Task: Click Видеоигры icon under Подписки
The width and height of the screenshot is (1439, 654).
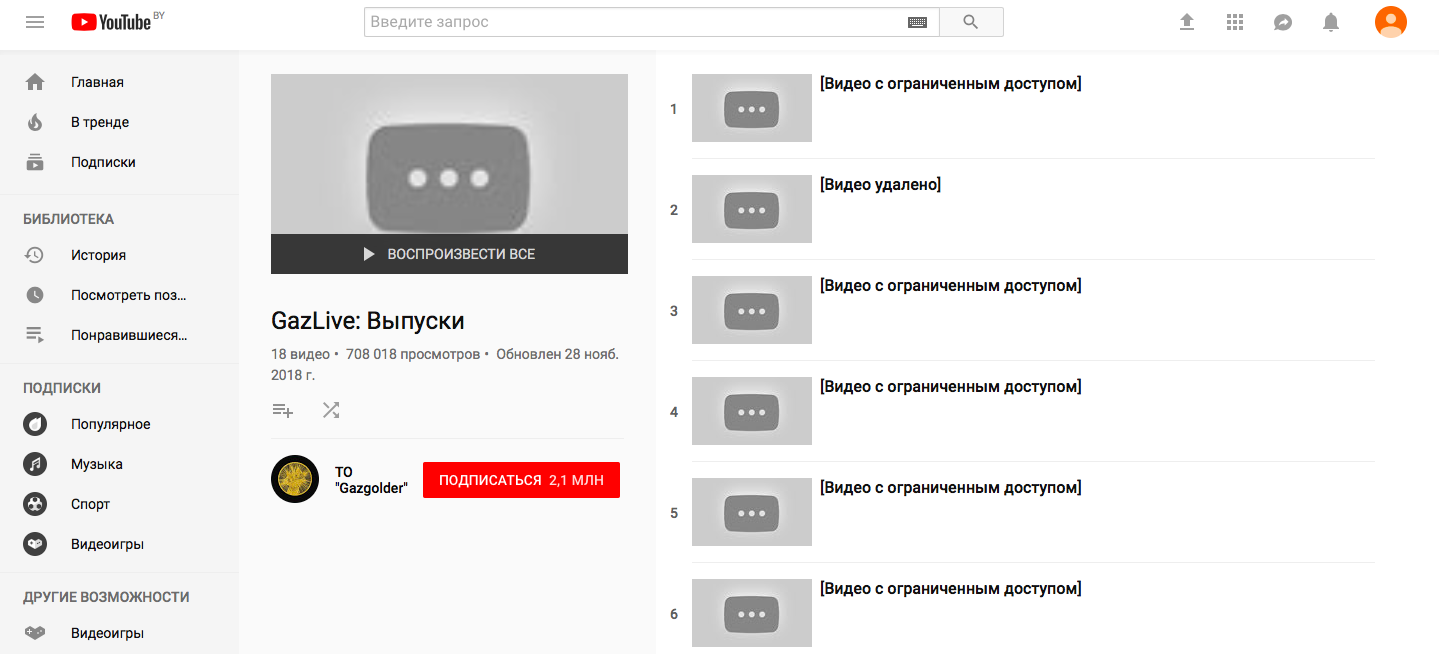Action: point(35,544)
